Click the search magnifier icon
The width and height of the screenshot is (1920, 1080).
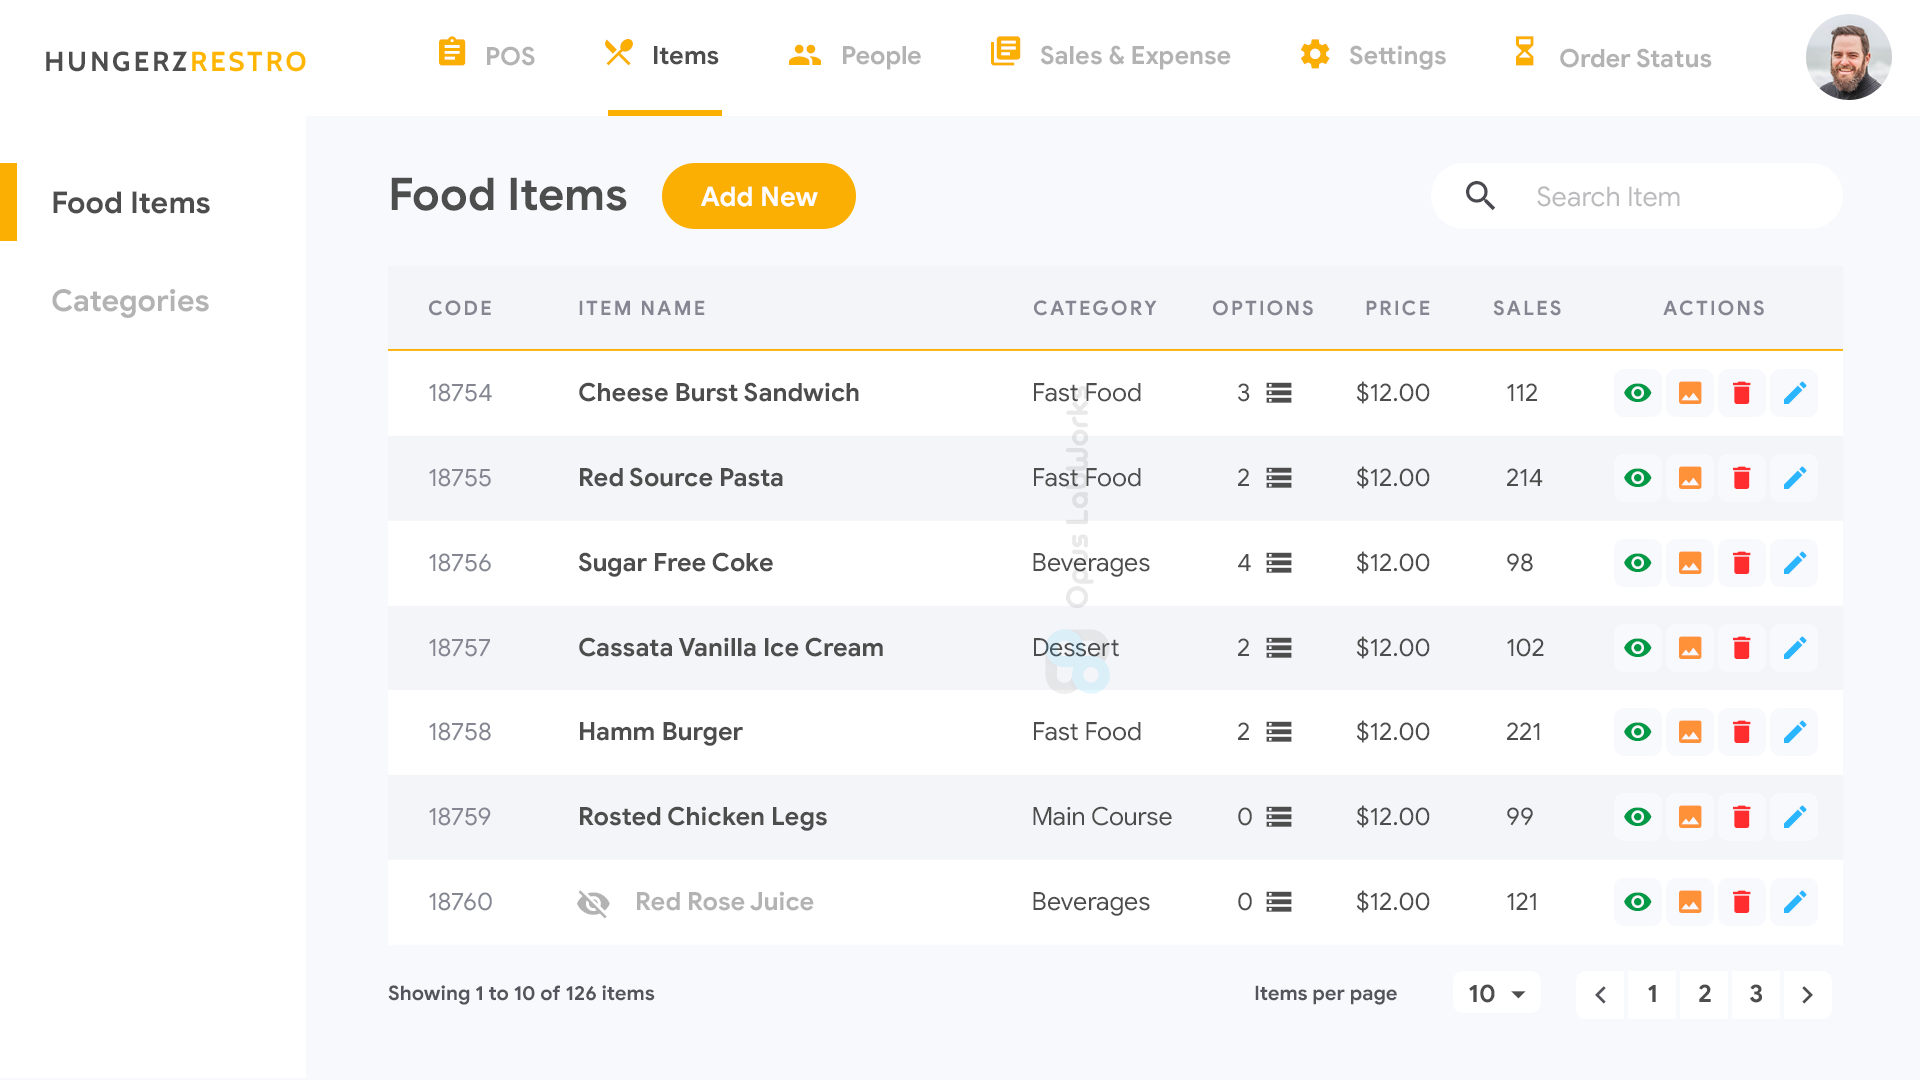[1480, 196]
